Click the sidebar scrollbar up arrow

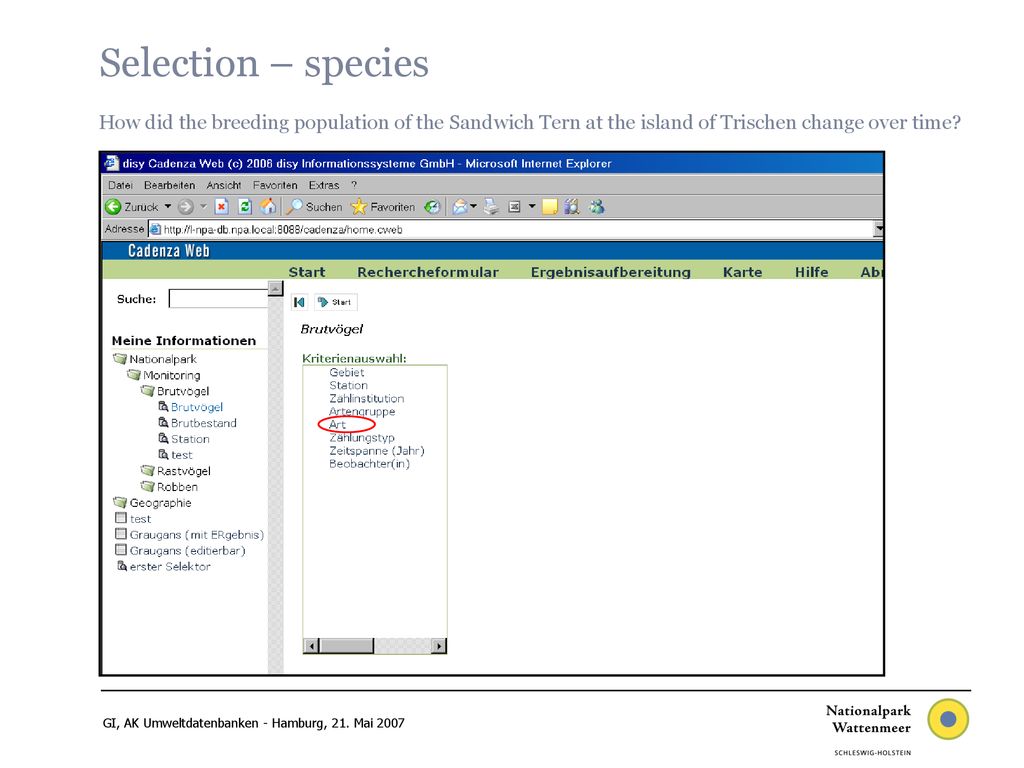[276, 289]
